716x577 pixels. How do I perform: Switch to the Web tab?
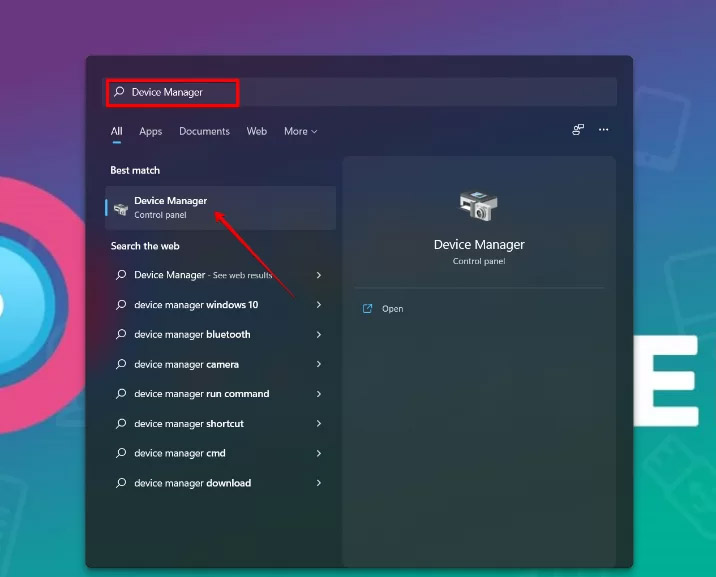pos(257,131)
